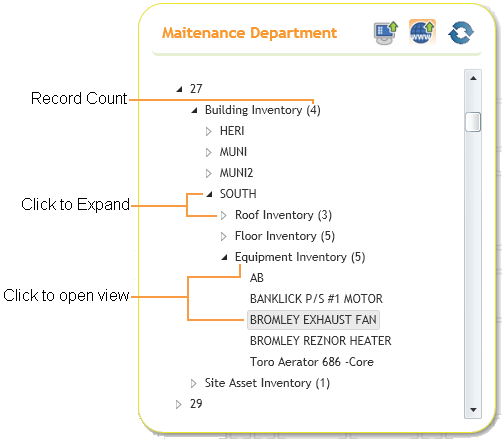504x440 pixels.
Task: Click the globe www upload icon
Action: 422,32
